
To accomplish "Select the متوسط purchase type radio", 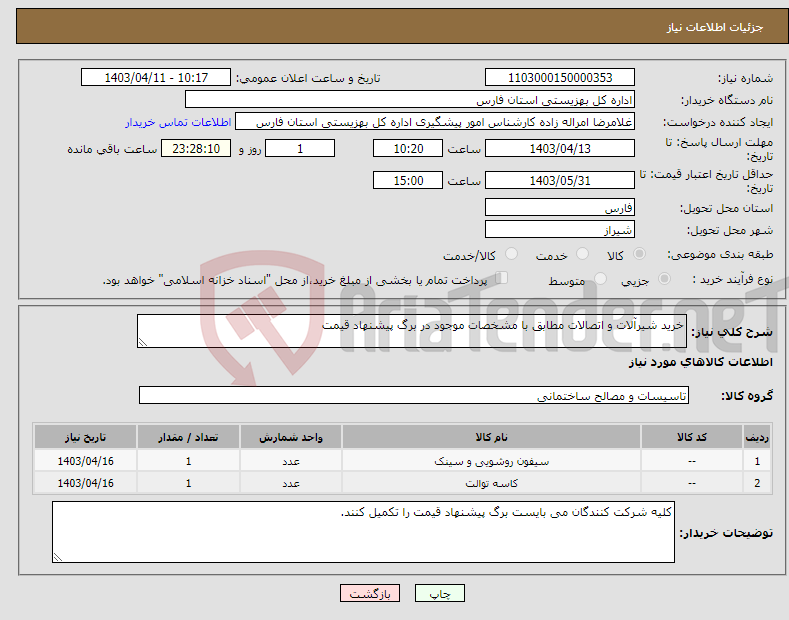I will point(600,279).
